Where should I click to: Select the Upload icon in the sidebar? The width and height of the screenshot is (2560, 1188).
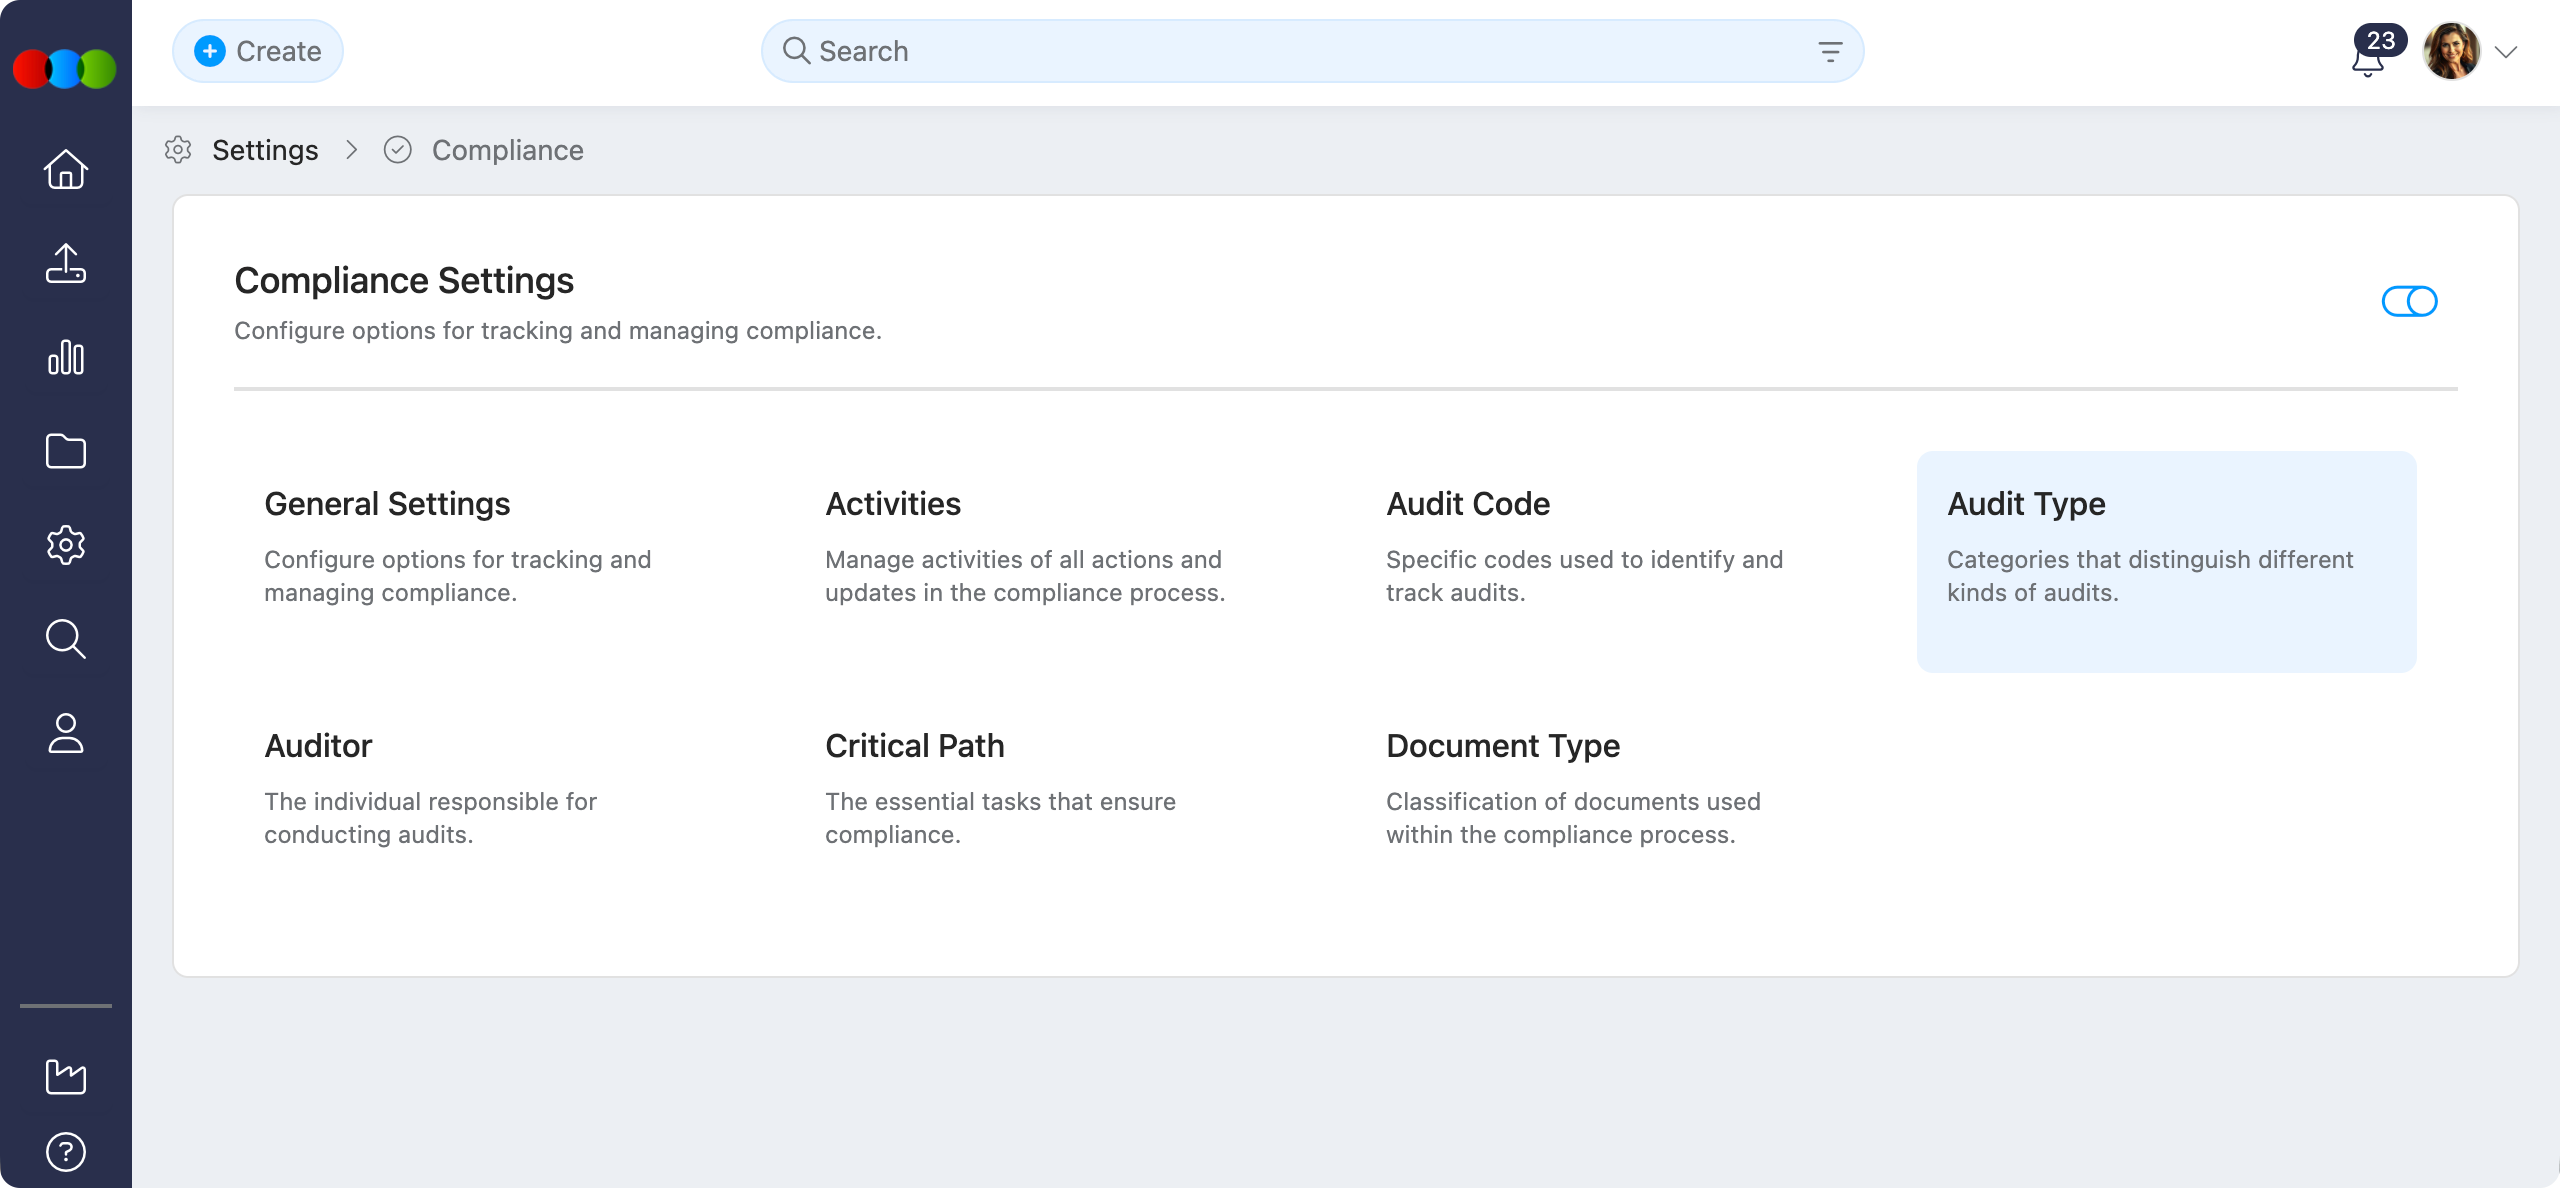coord(65,264)
